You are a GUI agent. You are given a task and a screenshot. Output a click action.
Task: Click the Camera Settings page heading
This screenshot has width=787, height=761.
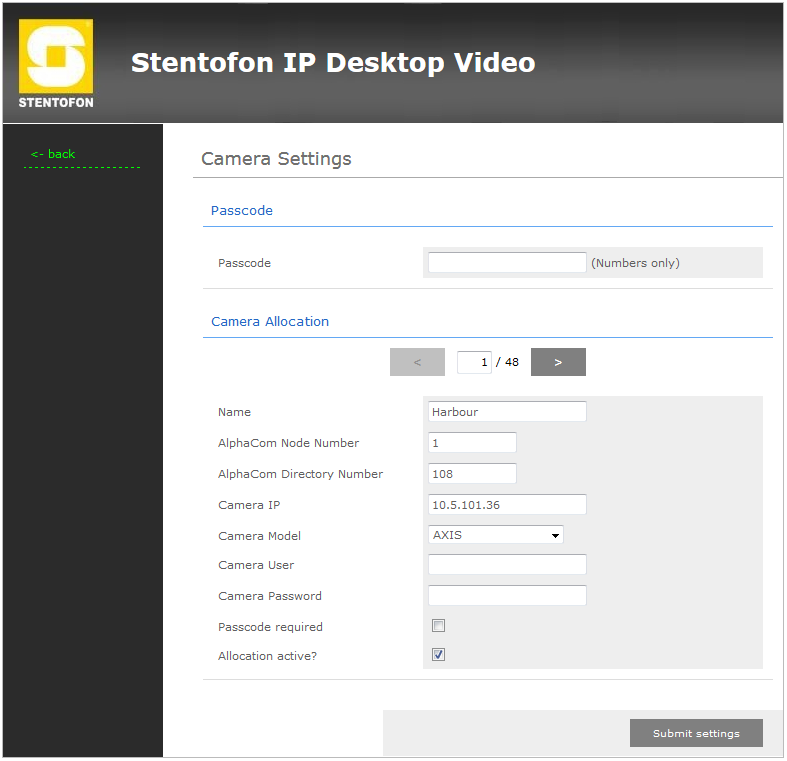276,159
